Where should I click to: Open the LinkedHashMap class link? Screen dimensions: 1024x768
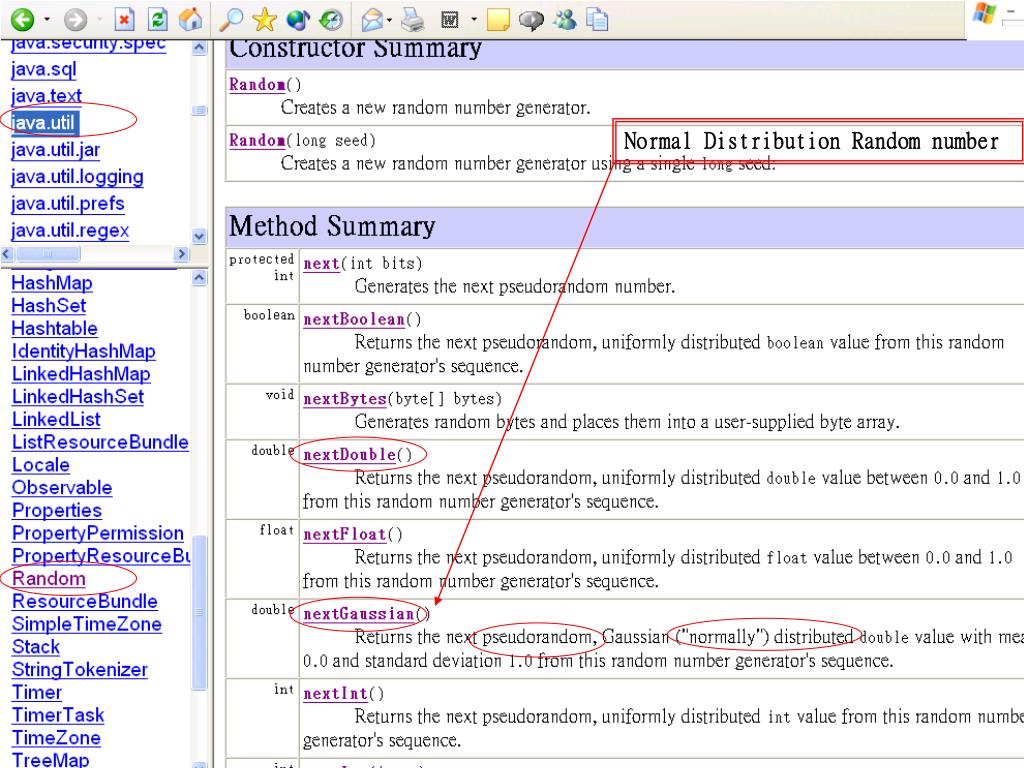click(81, 374)
